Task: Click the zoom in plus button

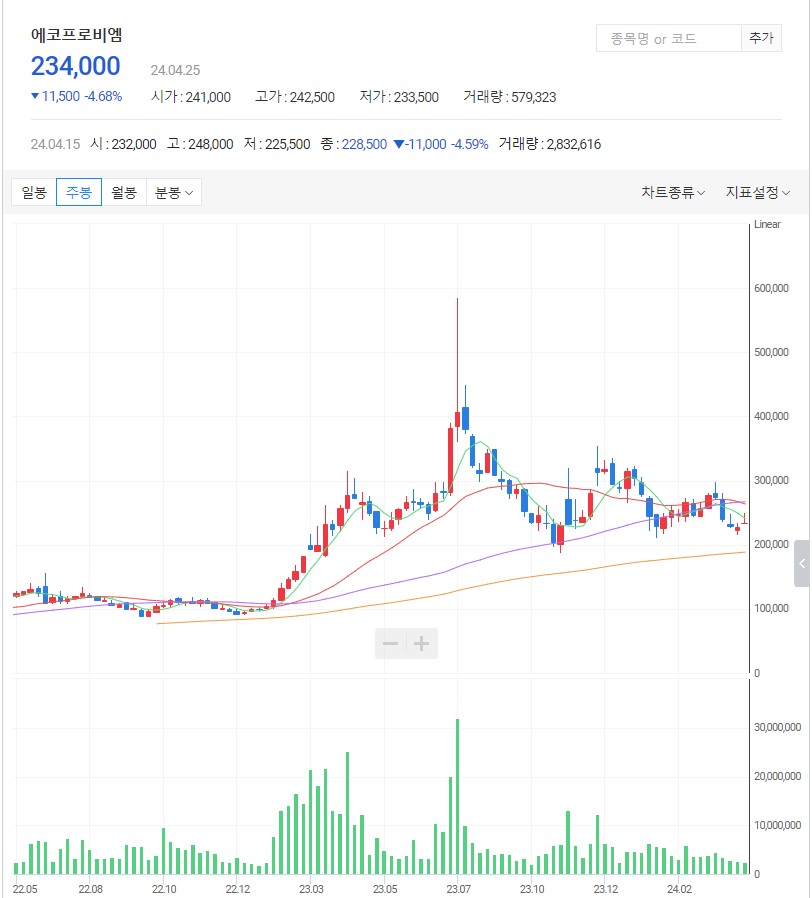Action: (x=423, y=643)
